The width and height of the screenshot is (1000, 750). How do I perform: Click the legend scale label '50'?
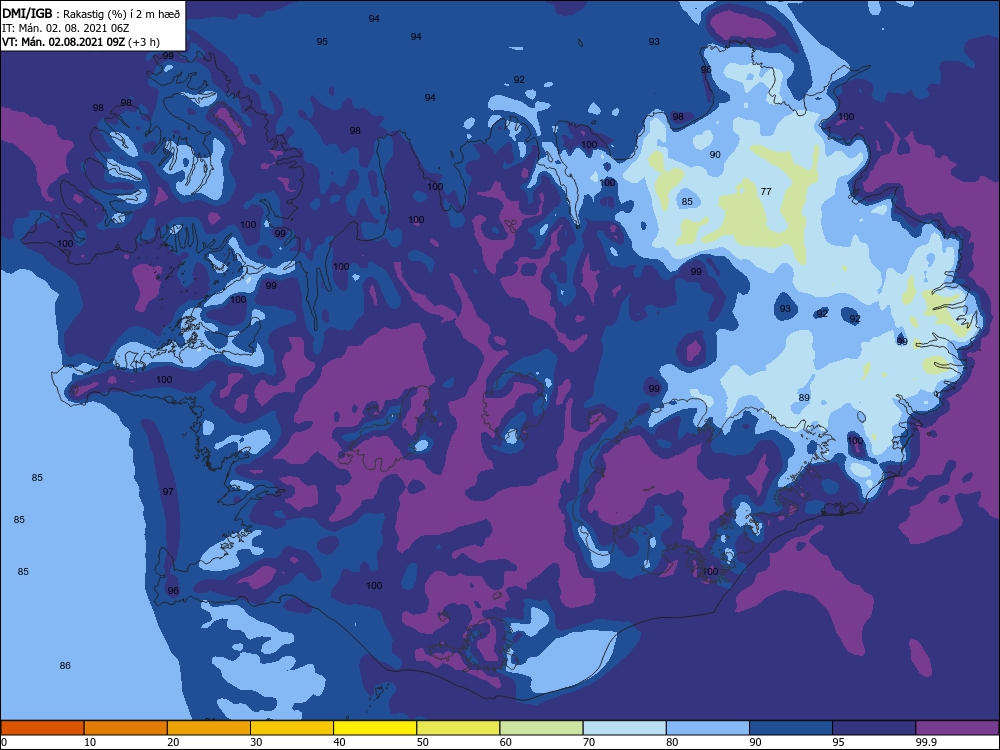tap(423, 742)
